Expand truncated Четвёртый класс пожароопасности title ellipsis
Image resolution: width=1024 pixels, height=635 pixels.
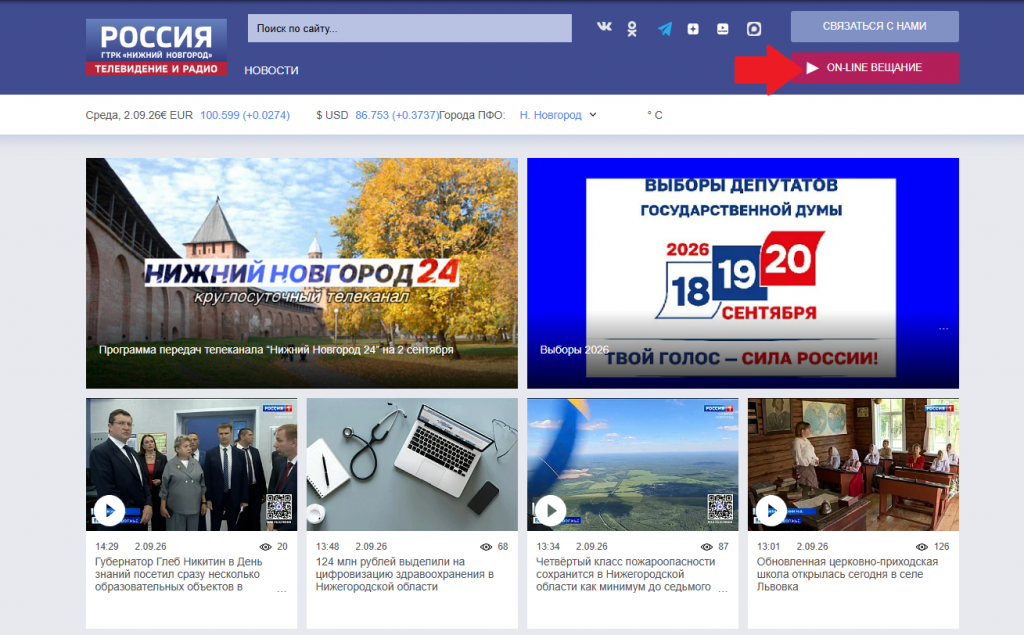(723, 589)
